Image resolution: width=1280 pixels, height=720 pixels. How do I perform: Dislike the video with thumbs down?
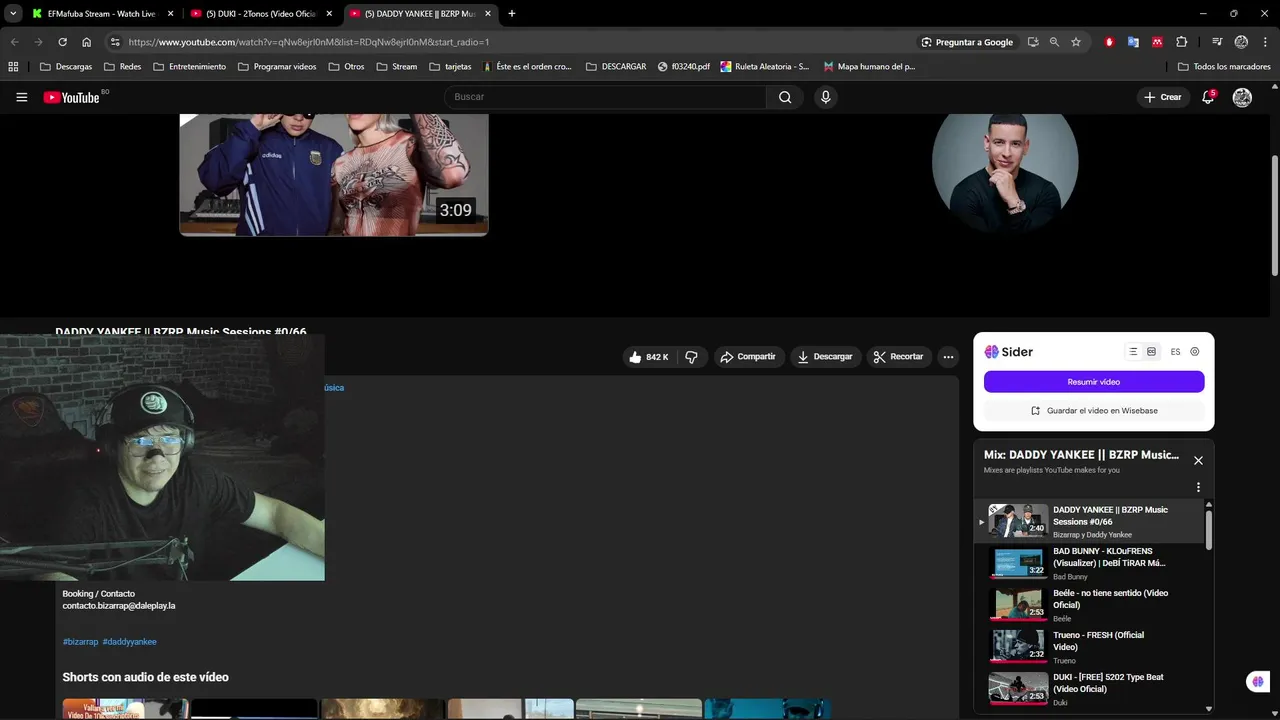tap(691, 357)
